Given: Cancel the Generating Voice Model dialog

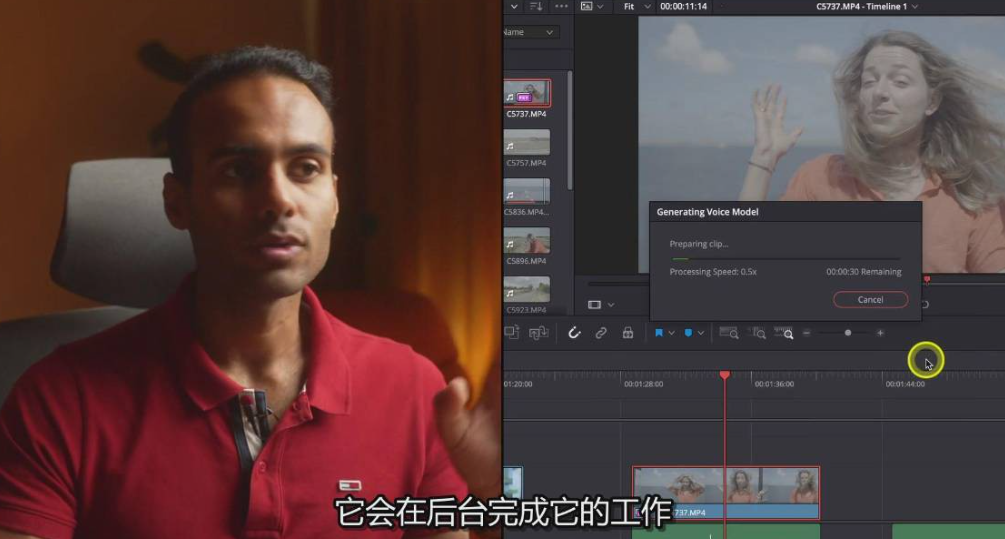Looking at the screenshot, I should tap(870, 300).
